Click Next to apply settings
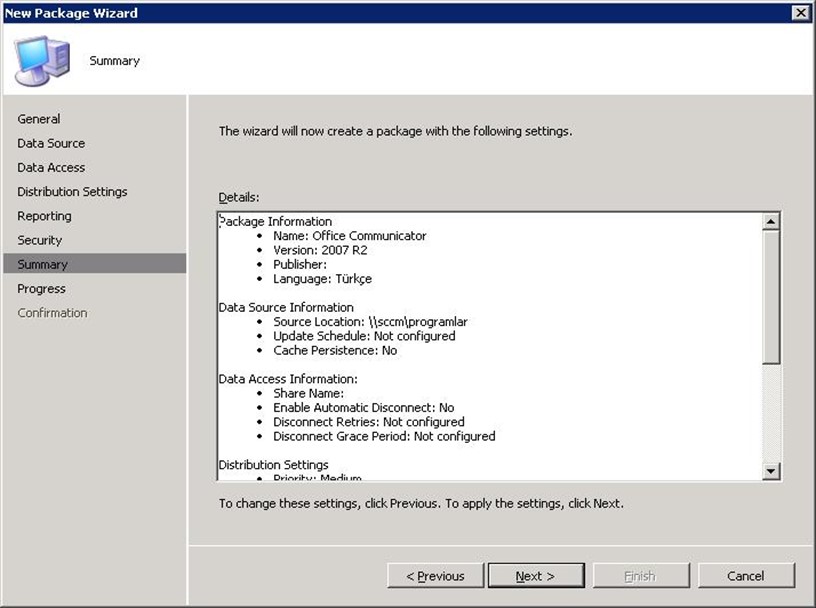Viewport: 816px width, 608px height. tap(534, 575)
